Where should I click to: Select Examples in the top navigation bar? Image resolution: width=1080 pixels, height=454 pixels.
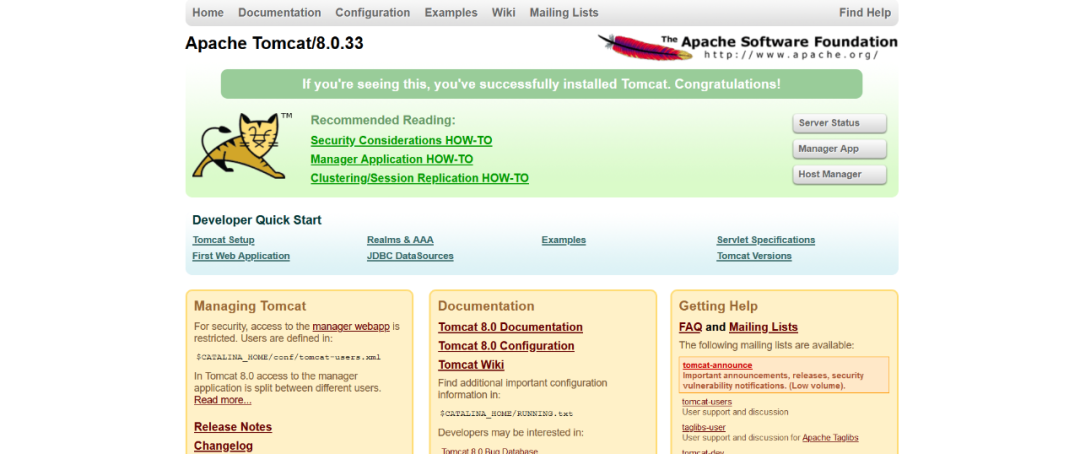pyautogui.click(x=451, y=12)
